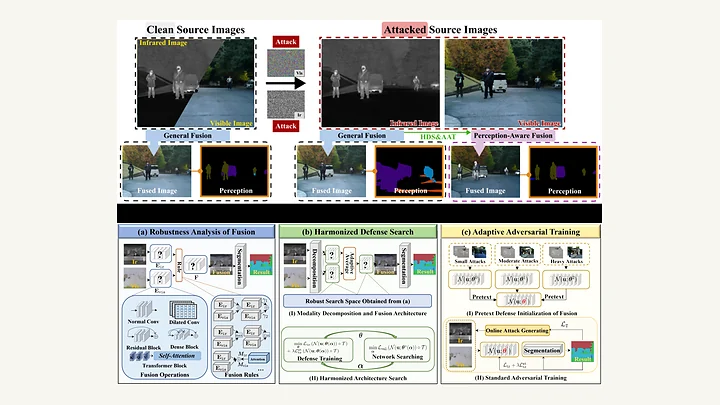This screenshot has height=405, width=720.
Task: Click the "Normal Conv" operation label
Action: pos(143,321)
